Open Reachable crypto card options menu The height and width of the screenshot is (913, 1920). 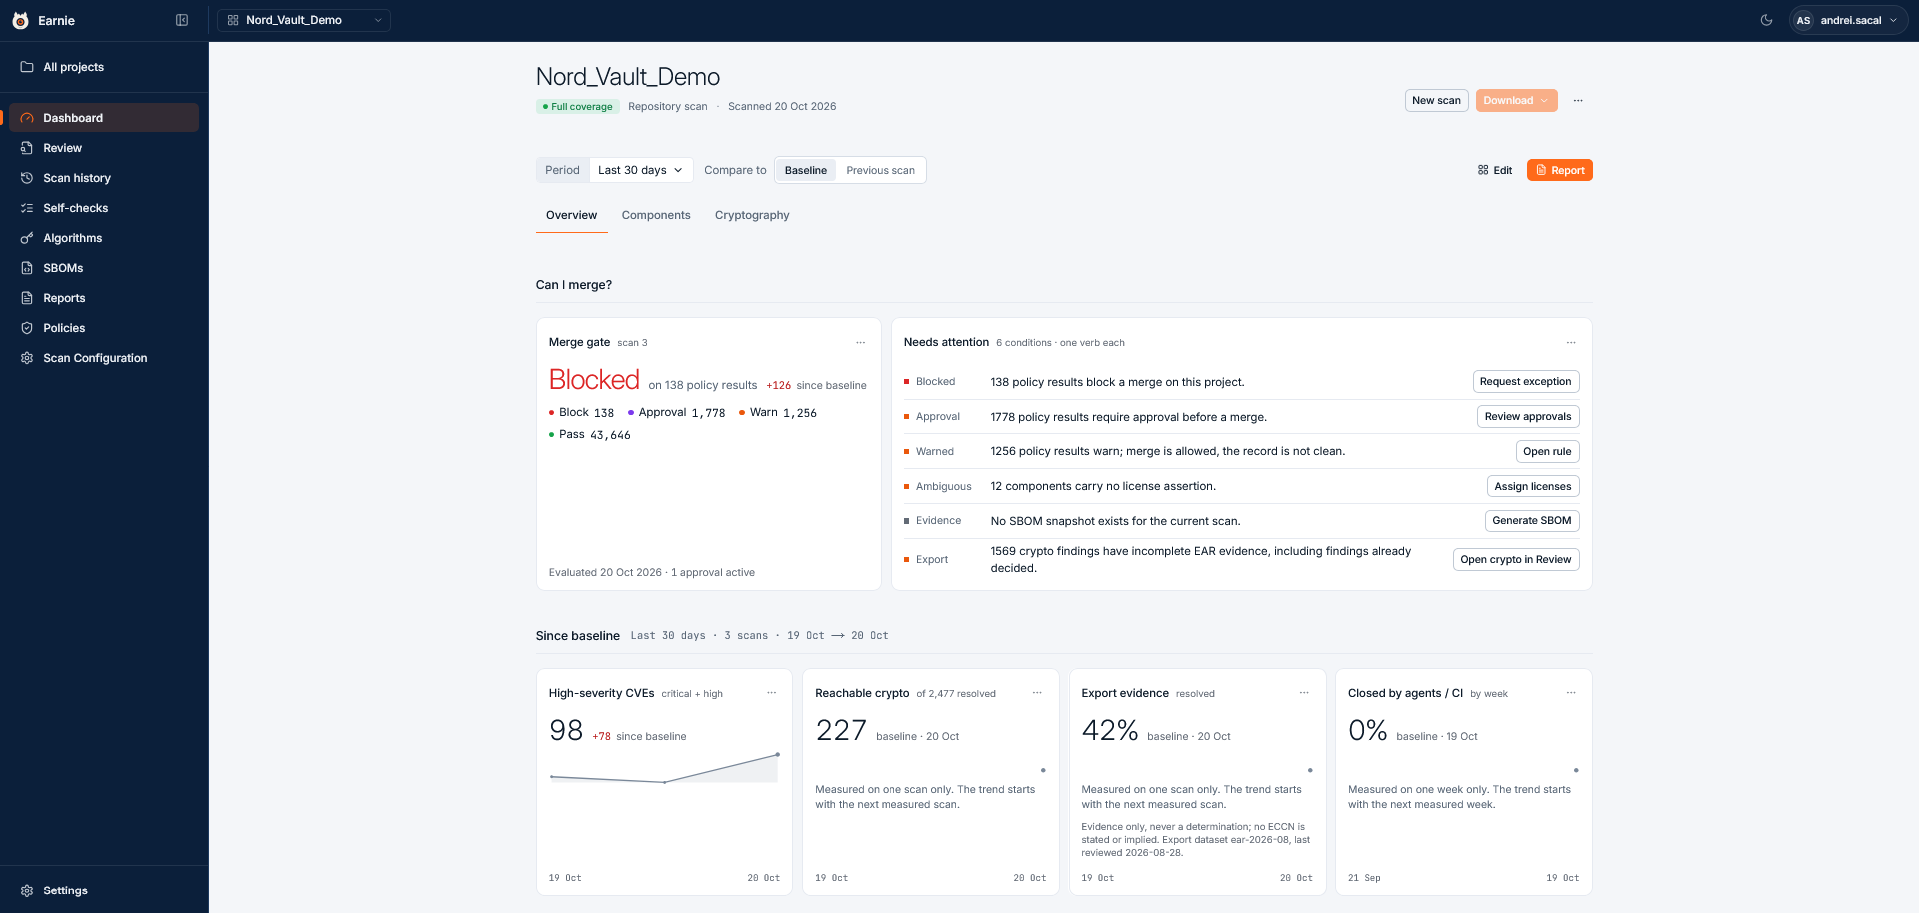pos(1037,693)
